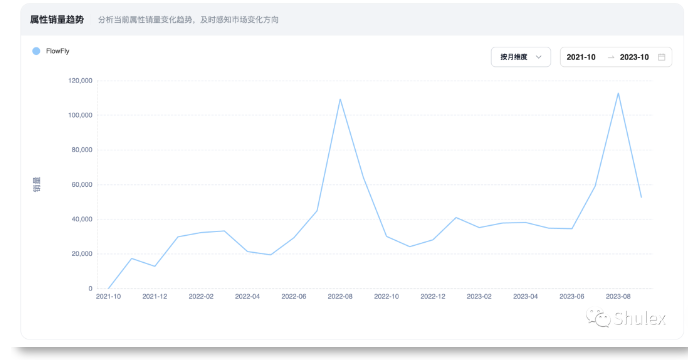
Task: Click the 2023-02 x-axis label
Action: (479, 296)
